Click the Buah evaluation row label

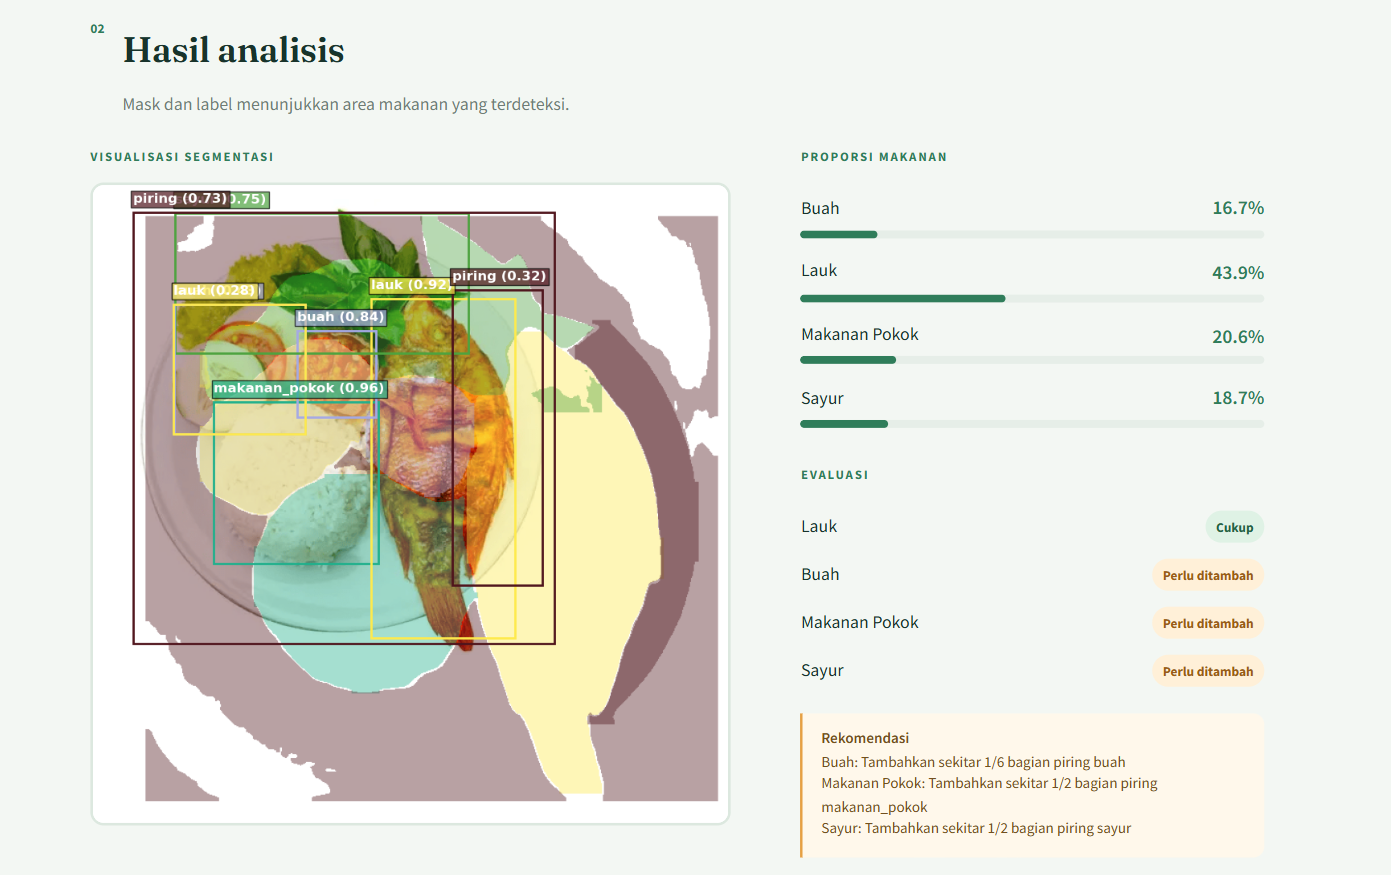pos(820,574)
